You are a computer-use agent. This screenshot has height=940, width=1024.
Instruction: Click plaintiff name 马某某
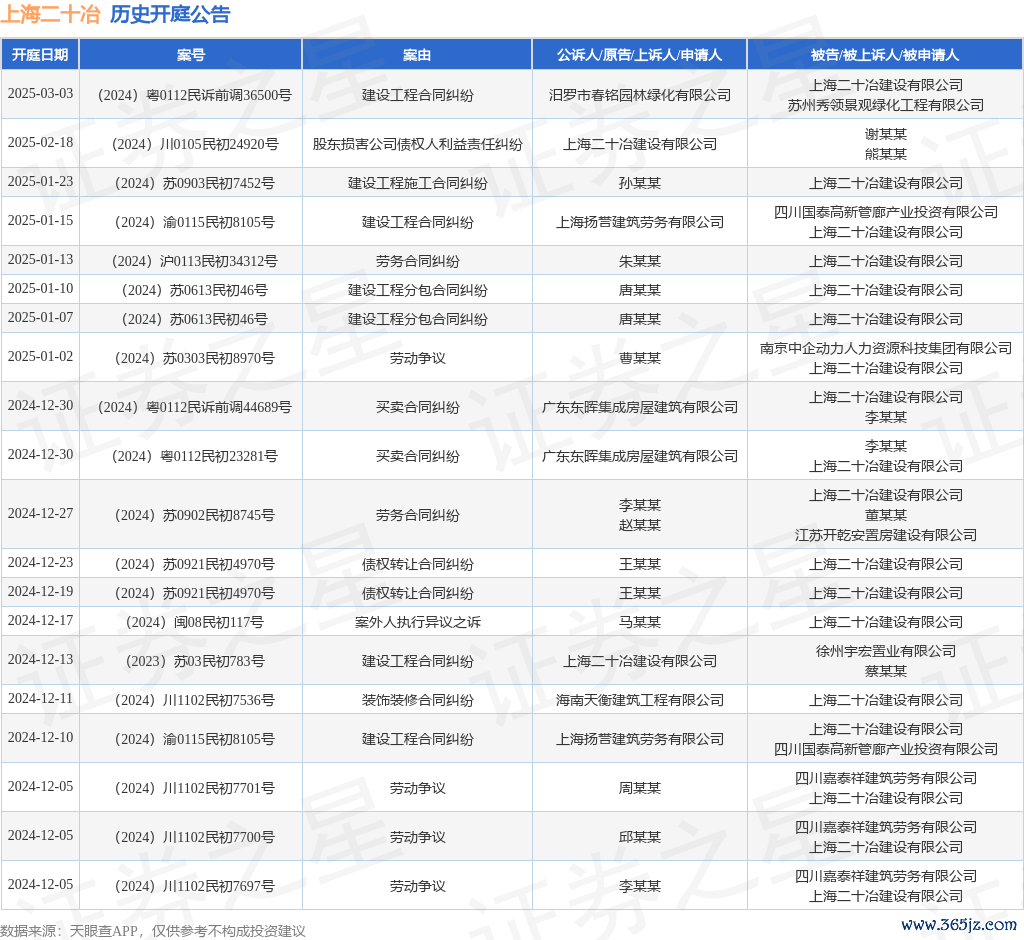click(639, 623)
